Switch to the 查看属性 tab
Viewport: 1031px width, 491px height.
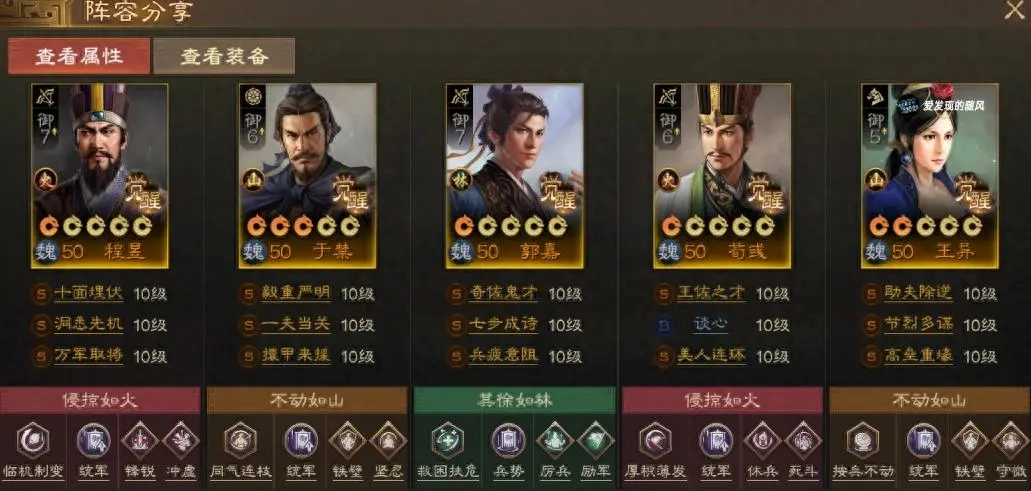point(79,56)
